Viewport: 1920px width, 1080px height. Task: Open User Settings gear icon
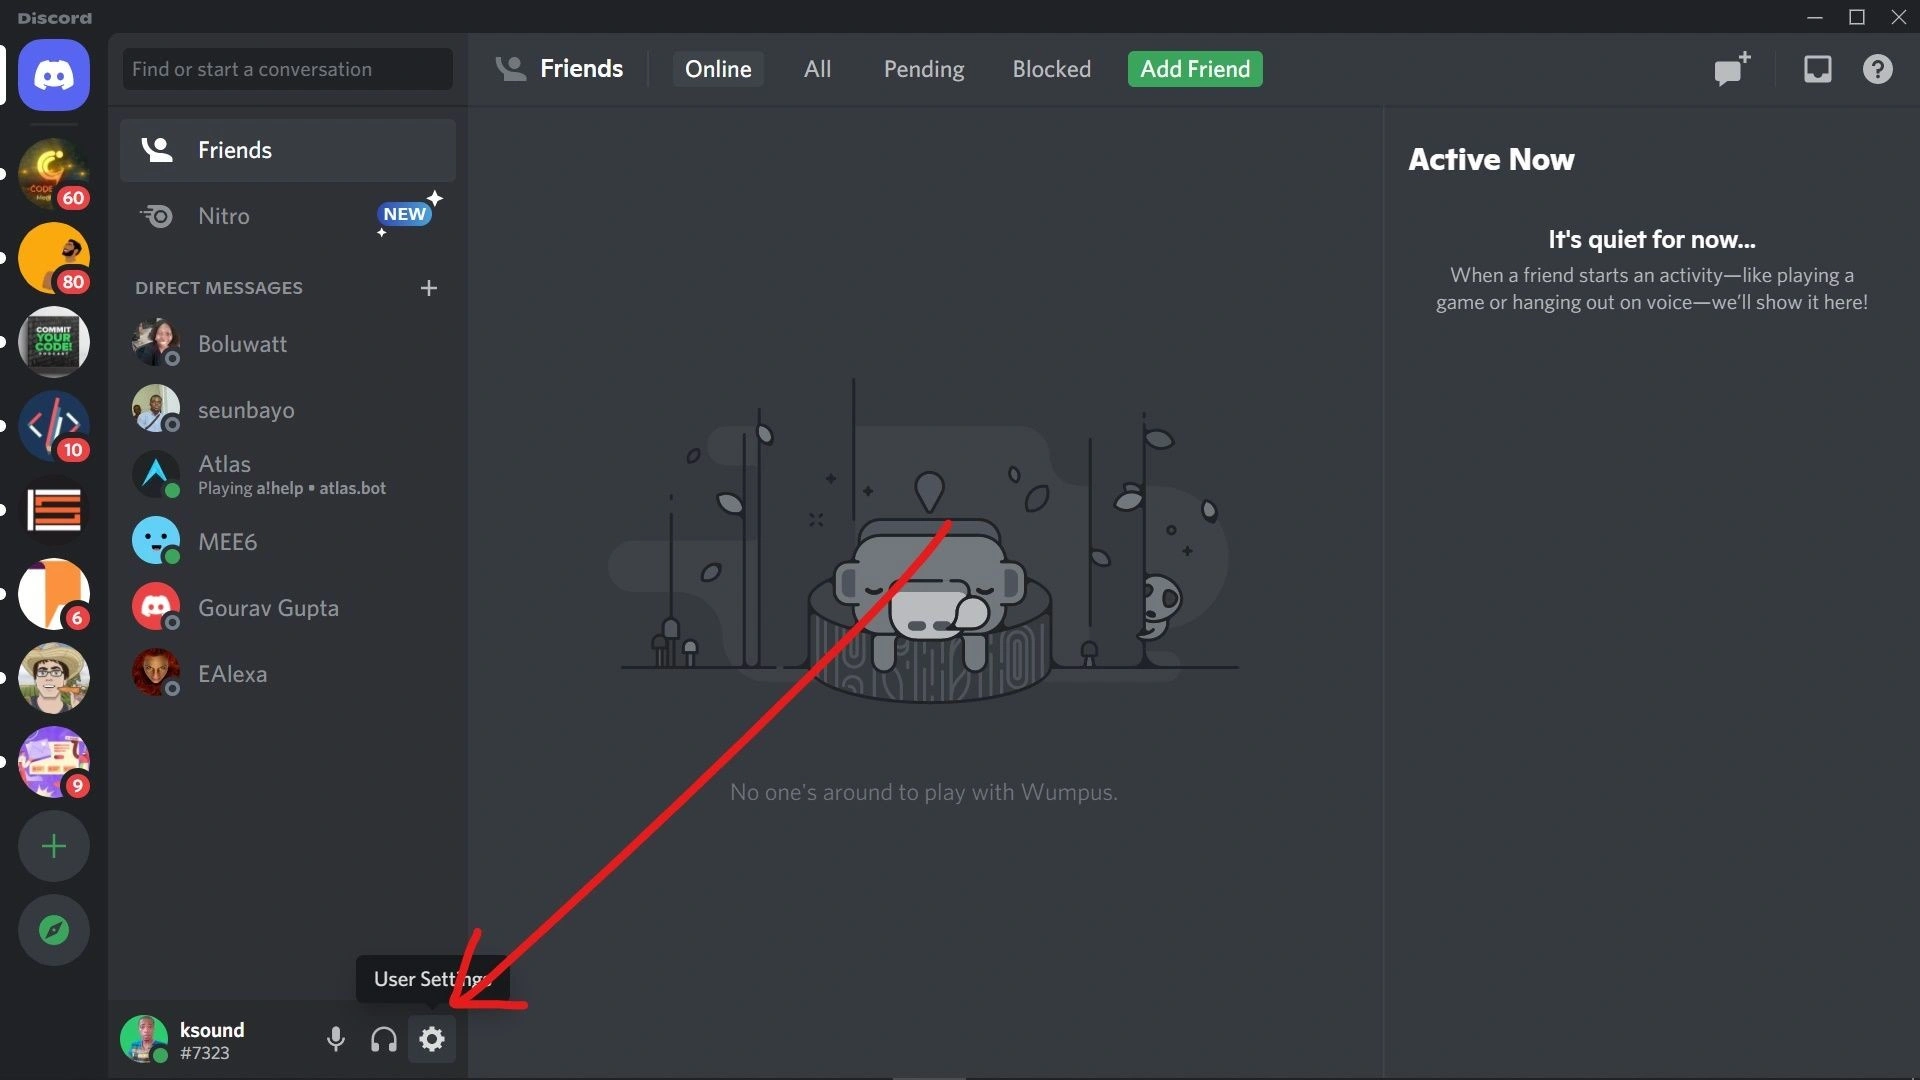tap(432, 1040)
